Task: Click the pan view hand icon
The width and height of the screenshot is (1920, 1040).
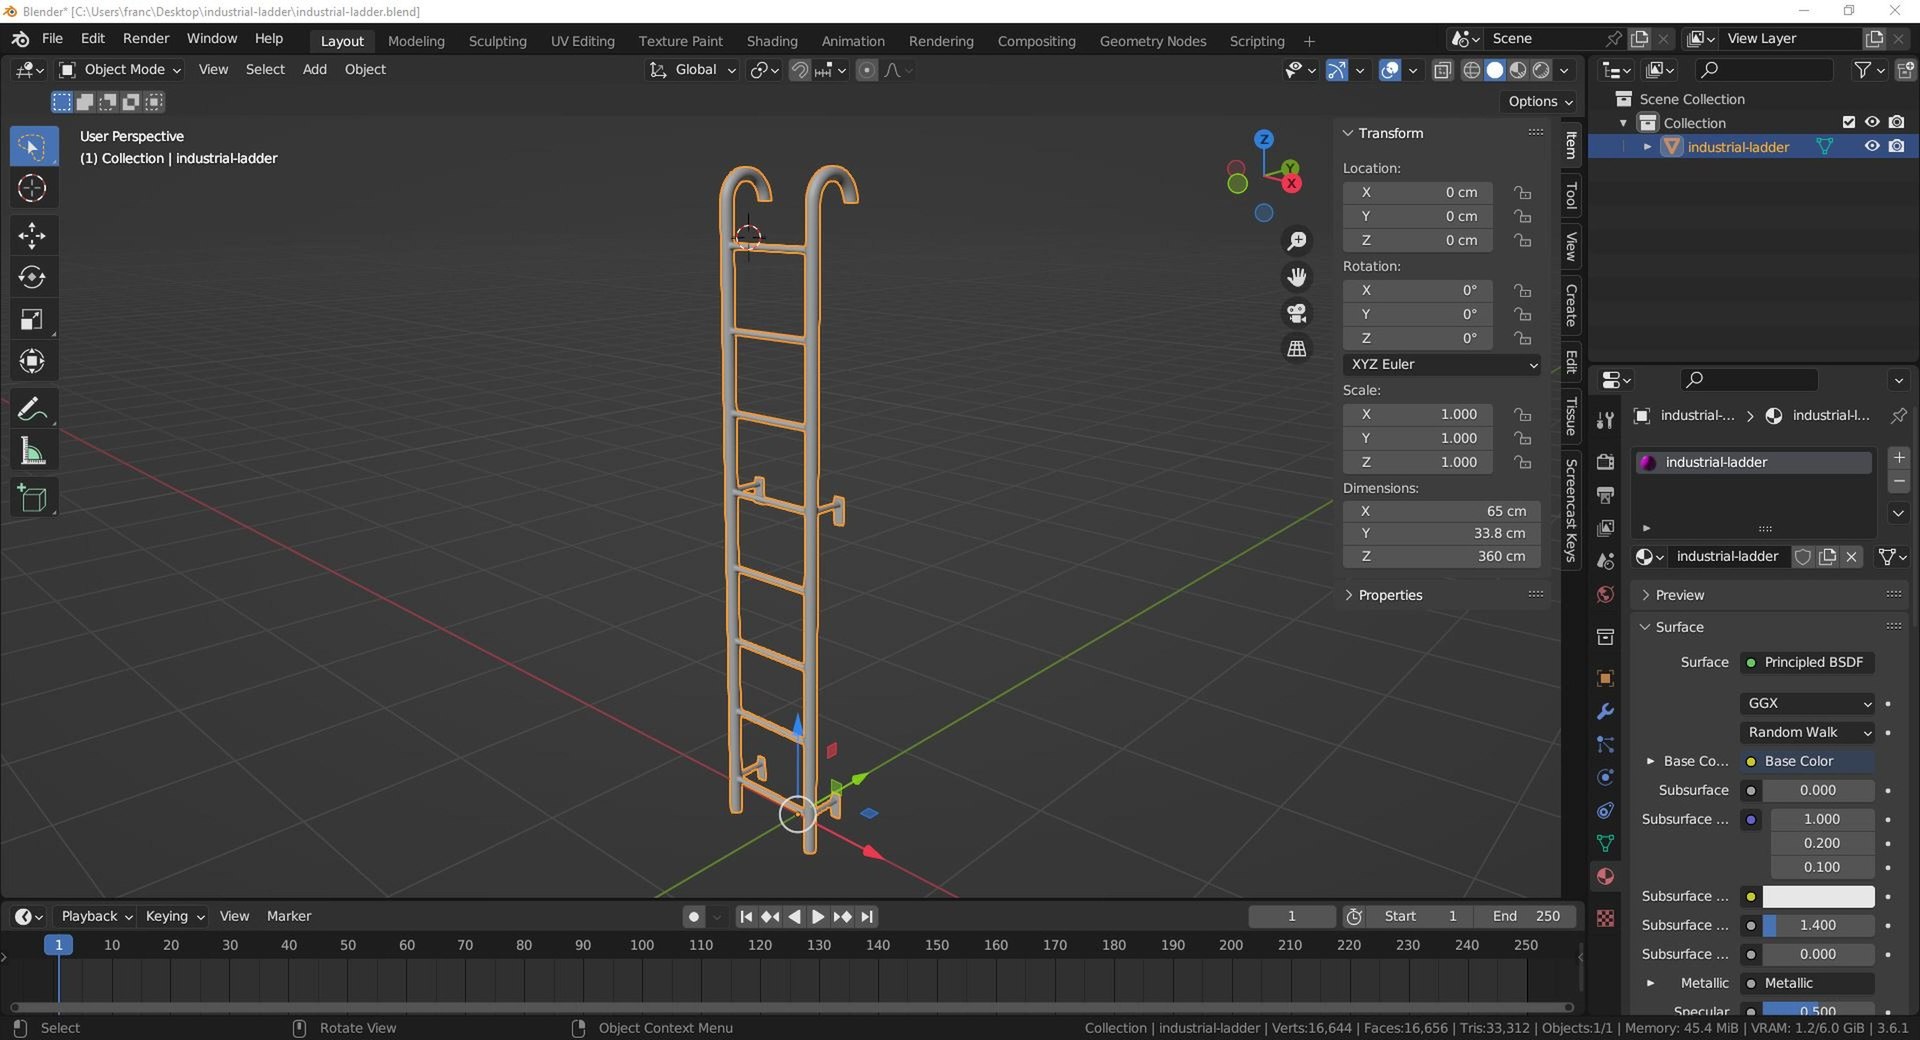Action: coord(1297,277)
